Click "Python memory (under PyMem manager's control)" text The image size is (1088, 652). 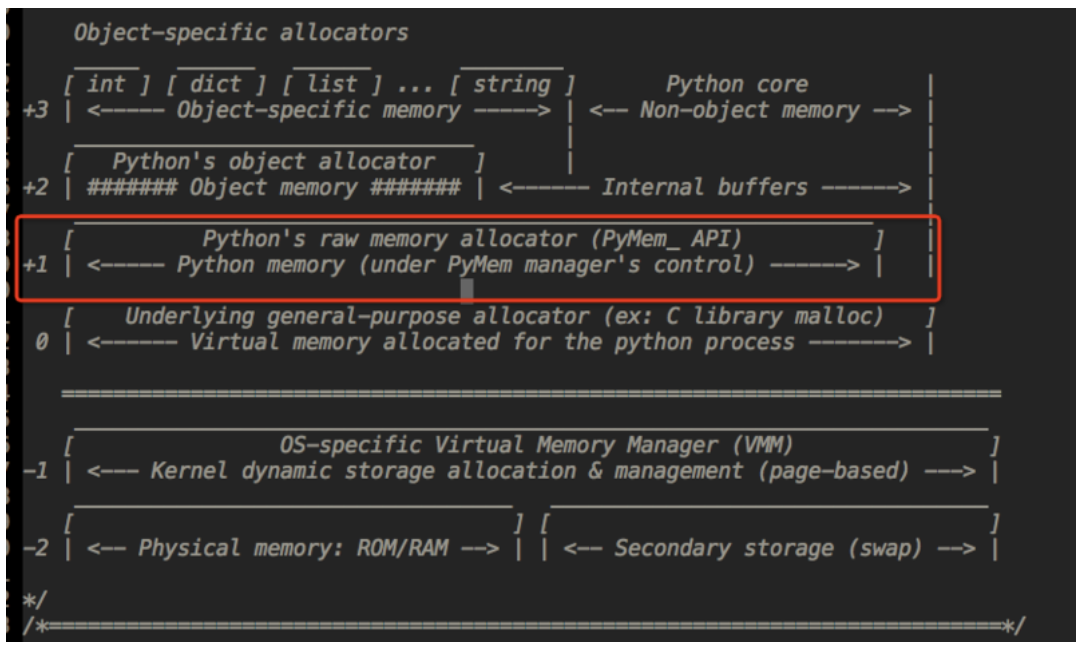[465, 265]
